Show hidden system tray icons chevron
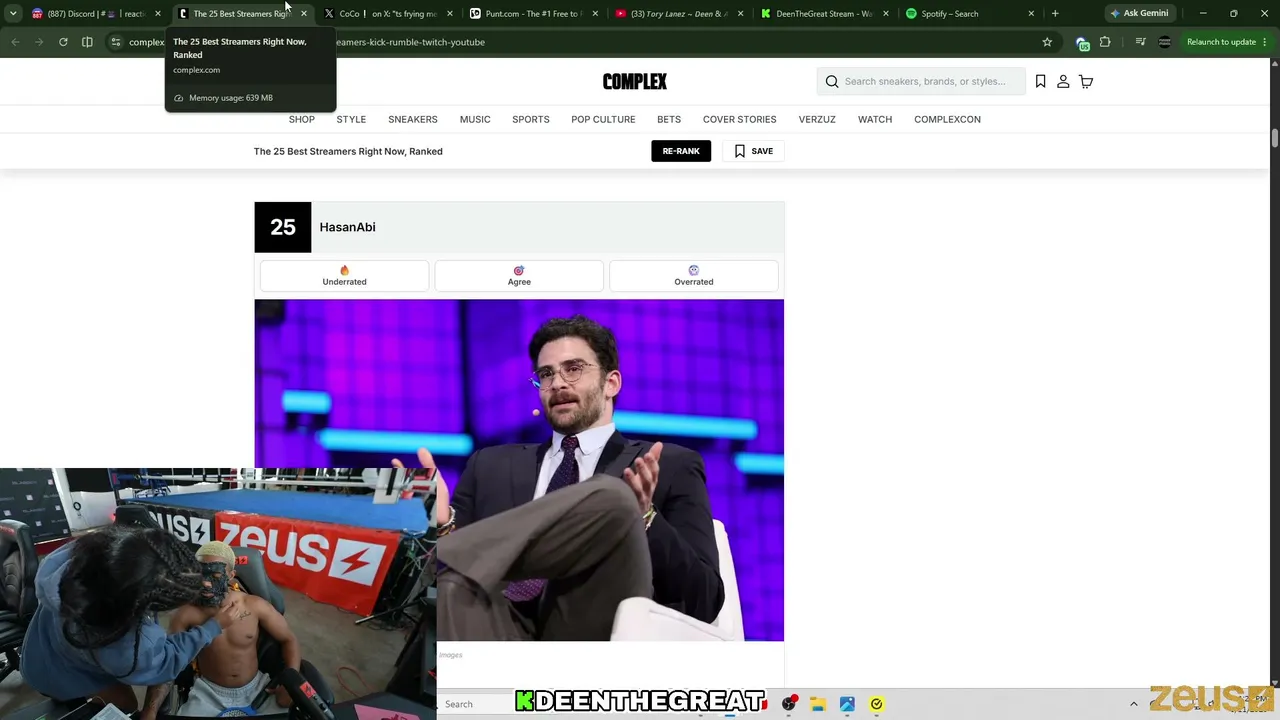This screenshot has width=1280, height=720. [x=1133, y=704]
